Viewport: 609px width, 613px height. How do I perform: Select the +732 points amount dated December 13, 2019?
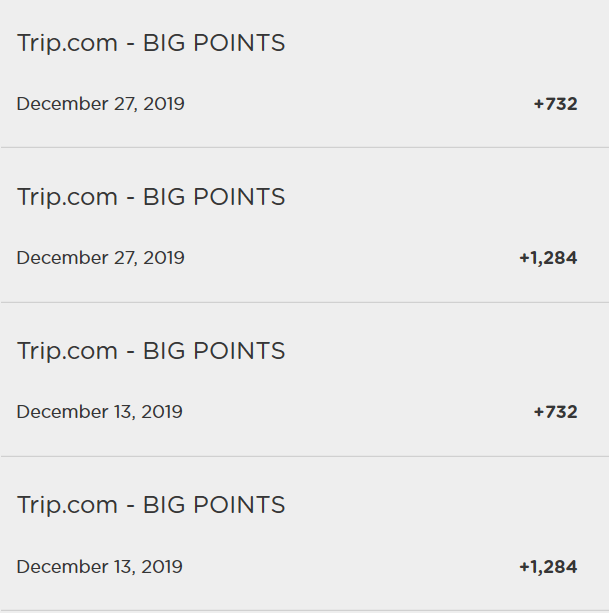pyautogui.click(x=555, y=412)
